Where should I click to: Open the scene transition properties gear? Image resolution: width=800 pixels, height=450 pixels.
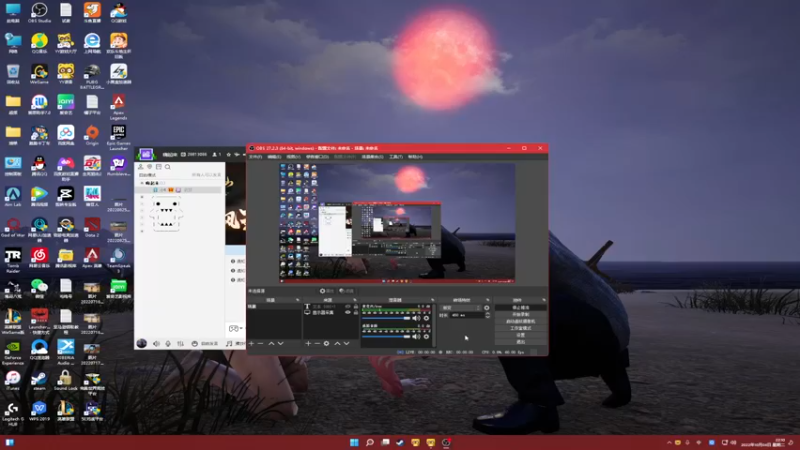pyautogui.click(x=486, y=308)
